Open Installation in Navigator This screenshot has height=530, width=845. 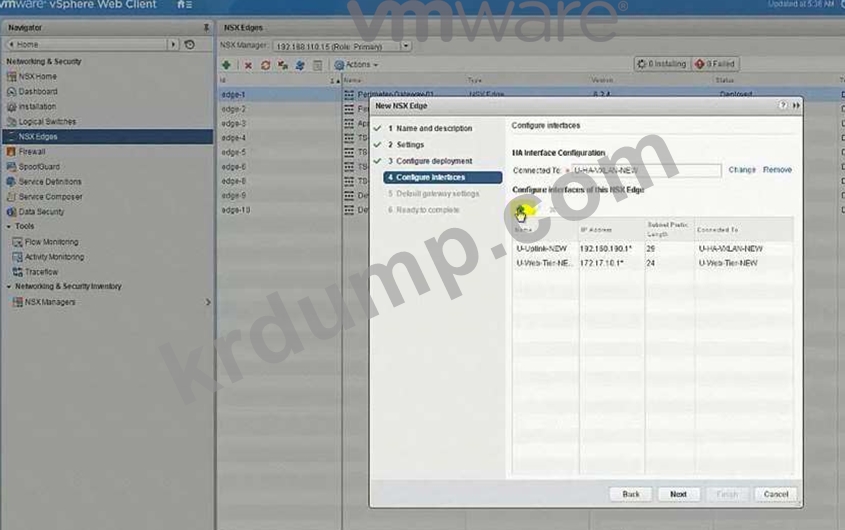tap(37, 107)
